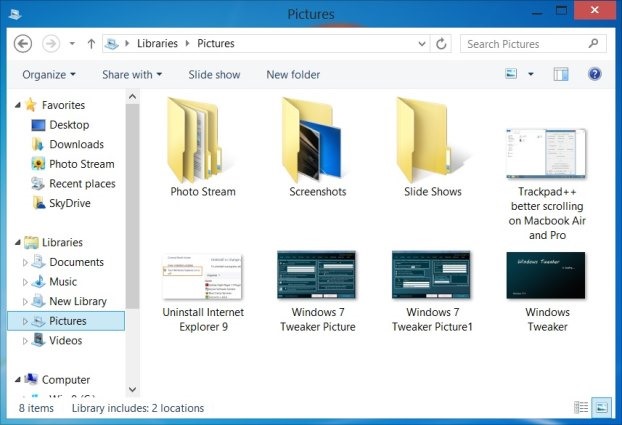Create a New folder

[x=293, y=75]
